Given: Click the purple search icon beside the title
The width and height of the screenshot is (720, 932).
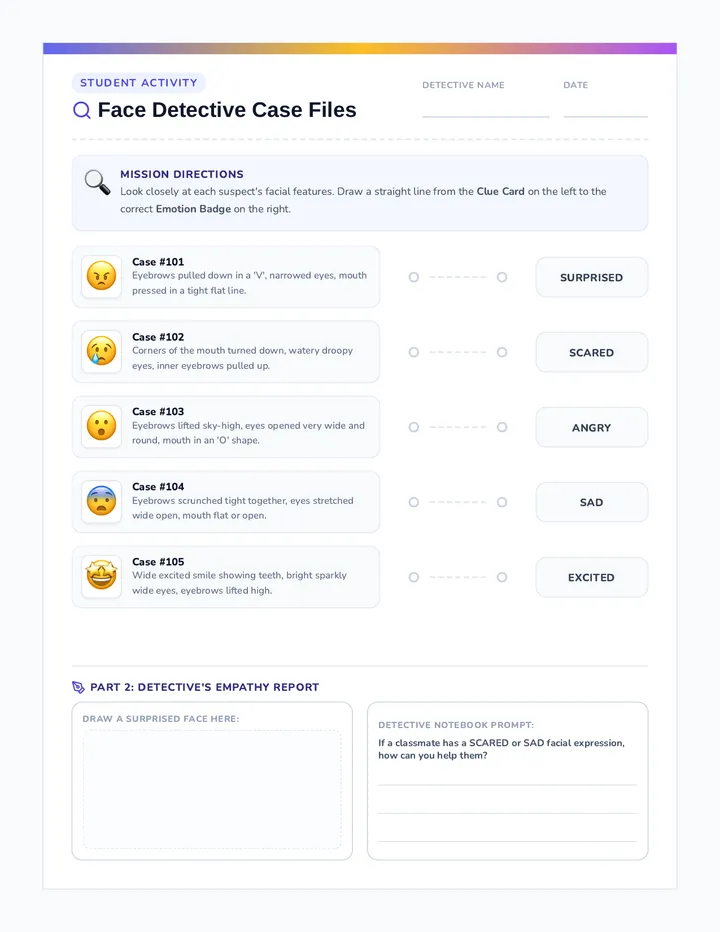Looking at the screenshot, I should pyautogui.click(x=81, y=110).
